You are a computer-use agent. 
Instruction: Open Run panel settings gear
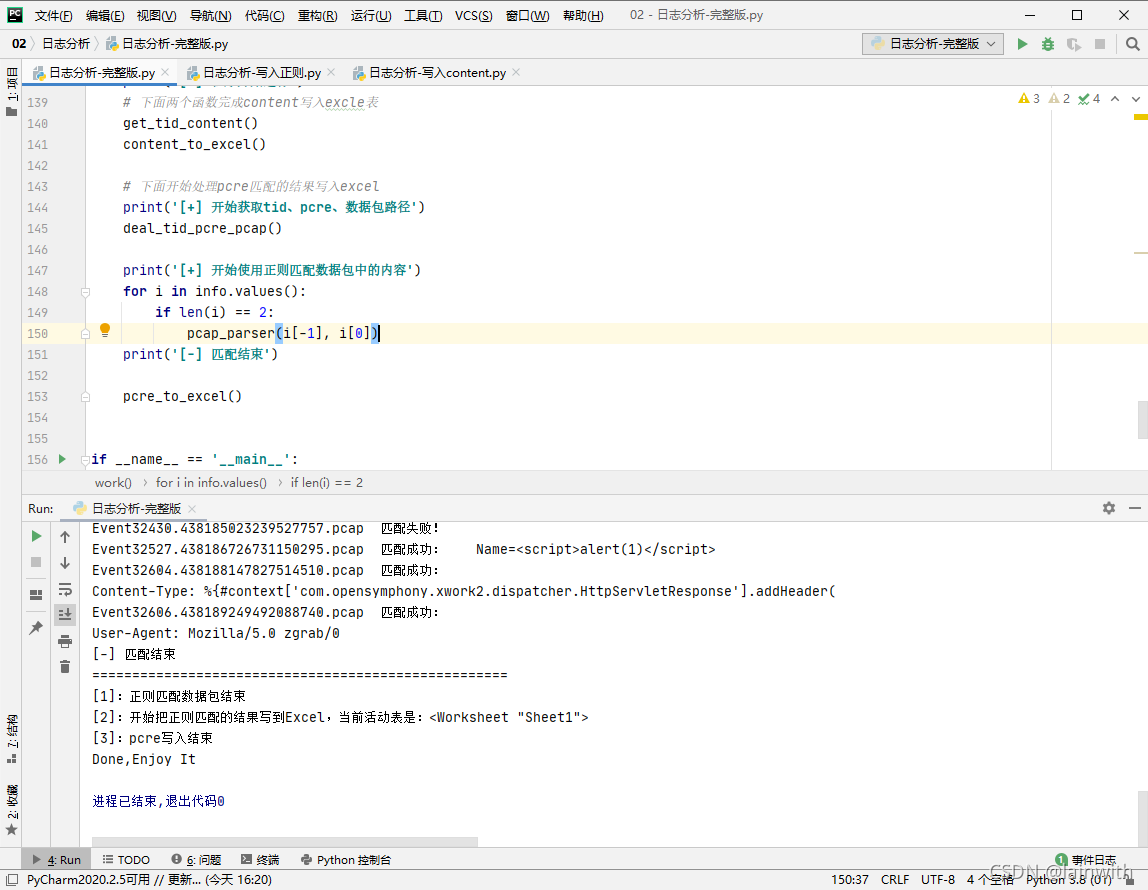[1108, 508]
